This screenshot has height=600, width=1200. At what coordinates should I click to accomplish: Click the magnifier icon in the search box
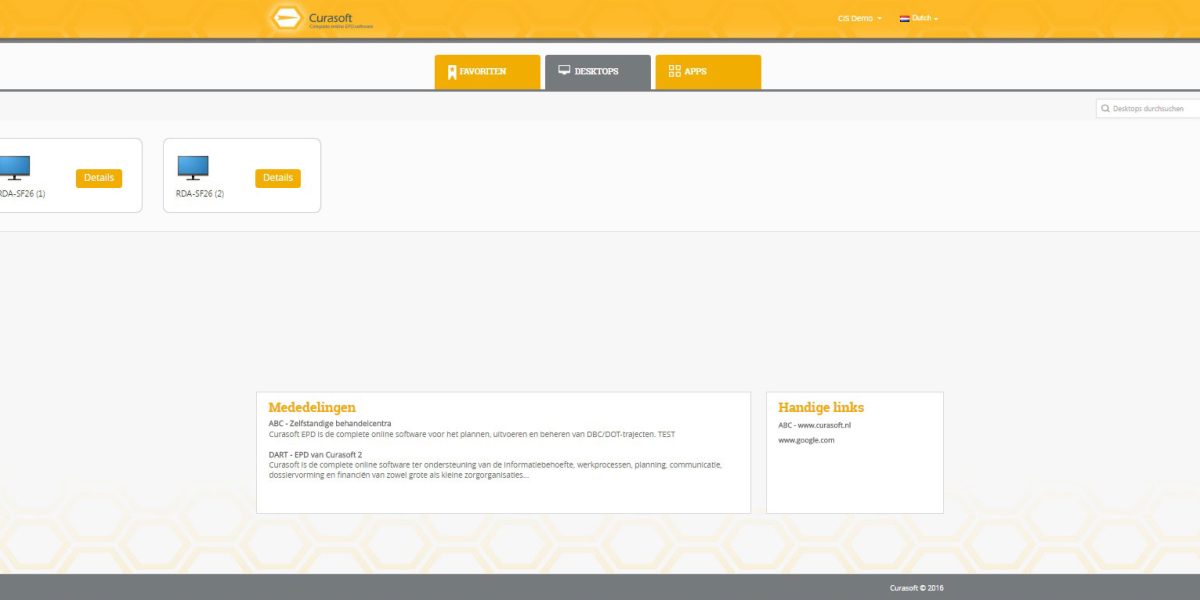pos(1105,108)
